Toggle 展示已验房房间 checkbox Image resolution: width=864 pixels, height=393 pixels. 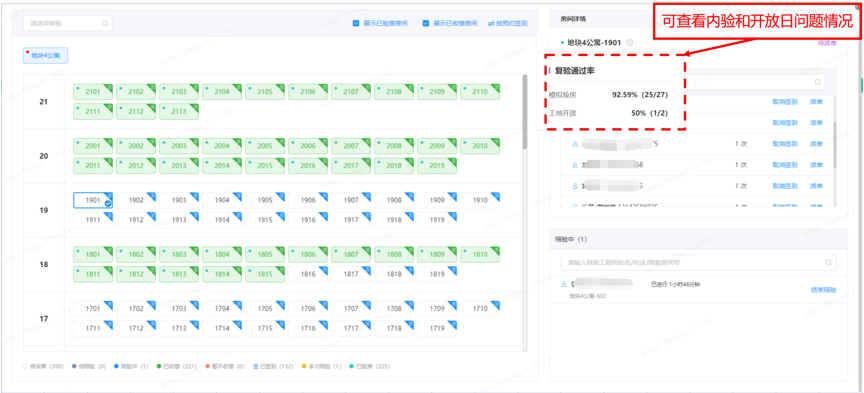tap(357, 24)
